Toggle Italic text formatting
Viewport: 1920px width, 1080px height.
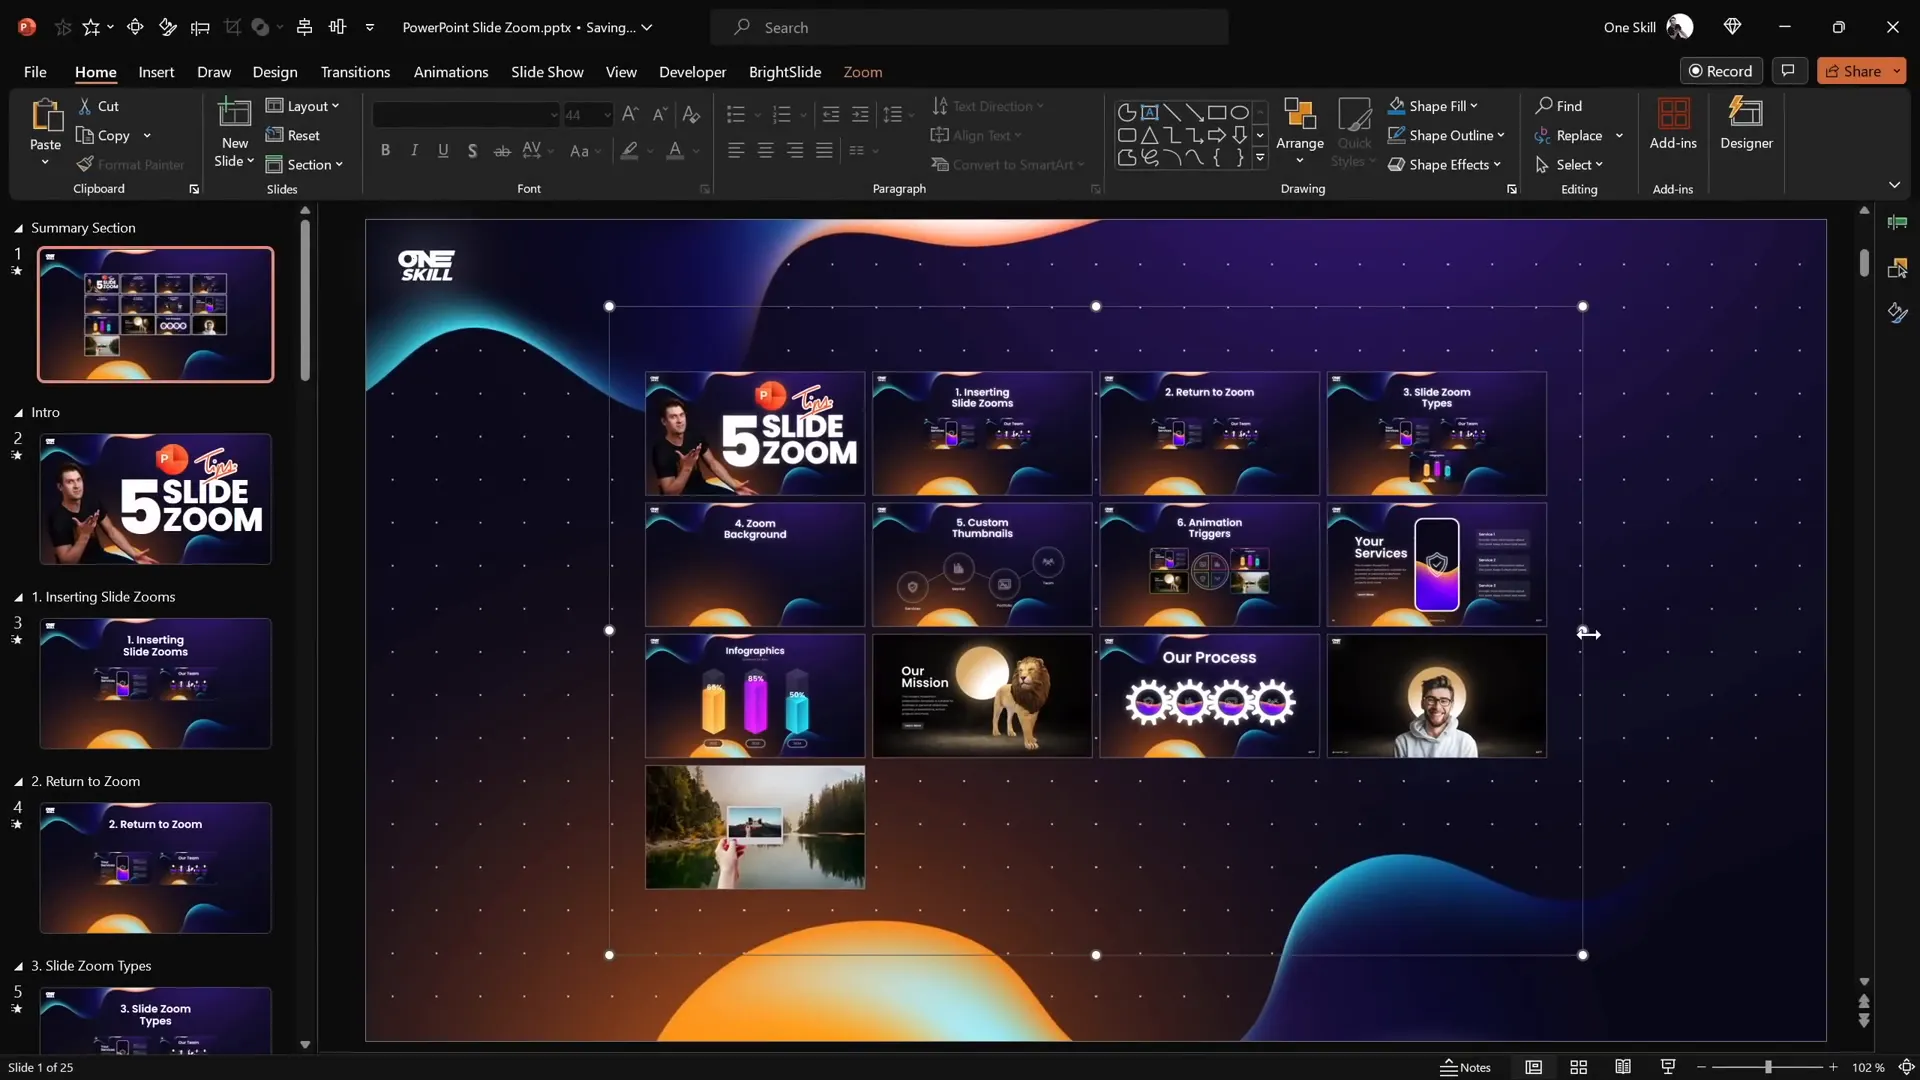click(x=414, y=150)
